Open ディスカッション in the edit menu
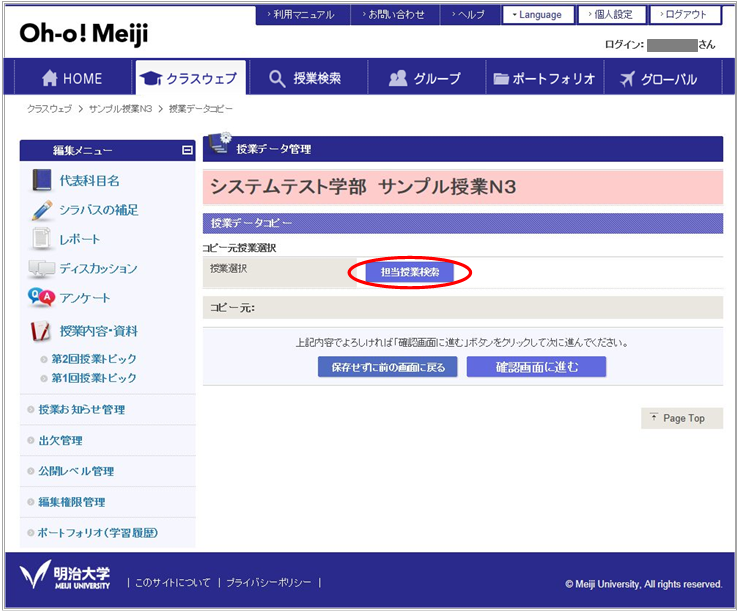 [98, 268]
